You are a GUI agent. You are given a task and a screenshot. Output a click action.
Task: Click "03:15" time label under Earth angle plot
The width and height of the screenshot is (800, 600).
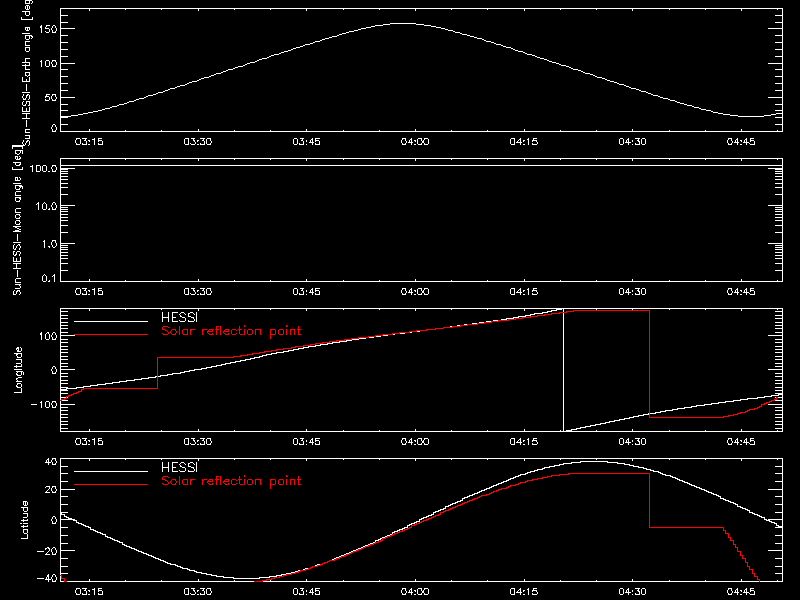click(89, 142)
